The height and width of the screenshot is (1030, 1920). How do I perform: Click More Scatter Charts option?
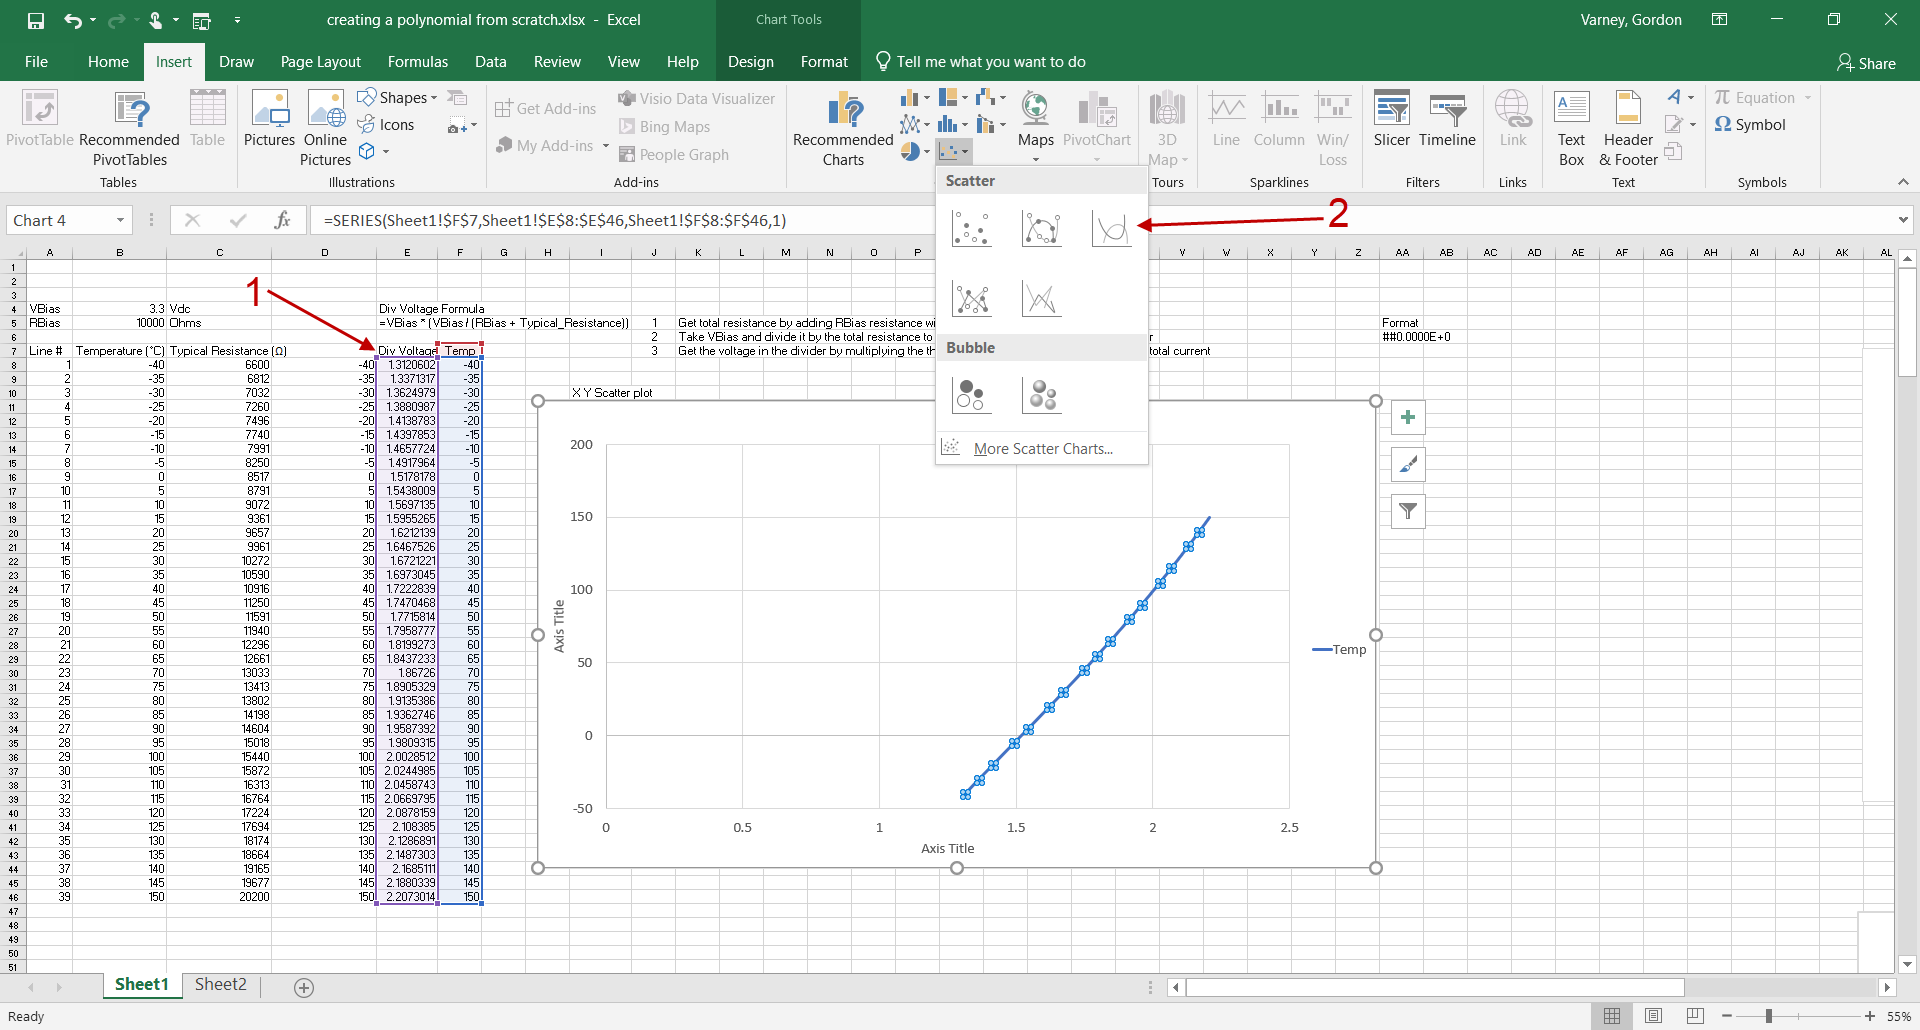(x=1042, y=449)
